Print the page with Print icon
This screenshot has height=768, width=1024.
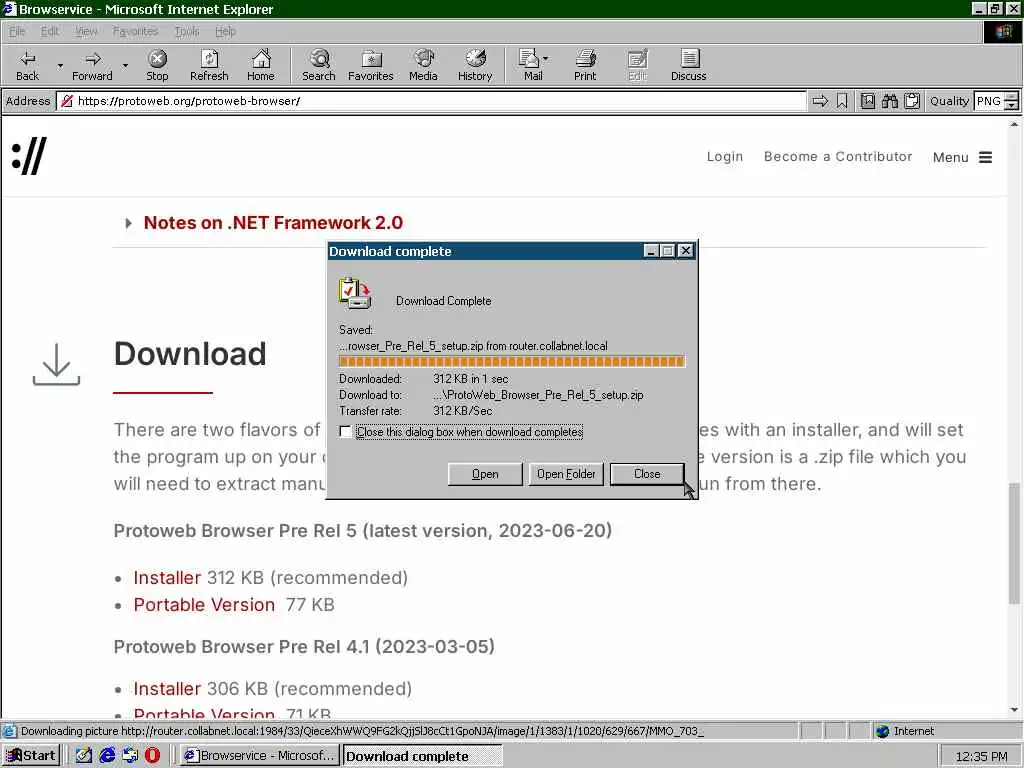585,65
